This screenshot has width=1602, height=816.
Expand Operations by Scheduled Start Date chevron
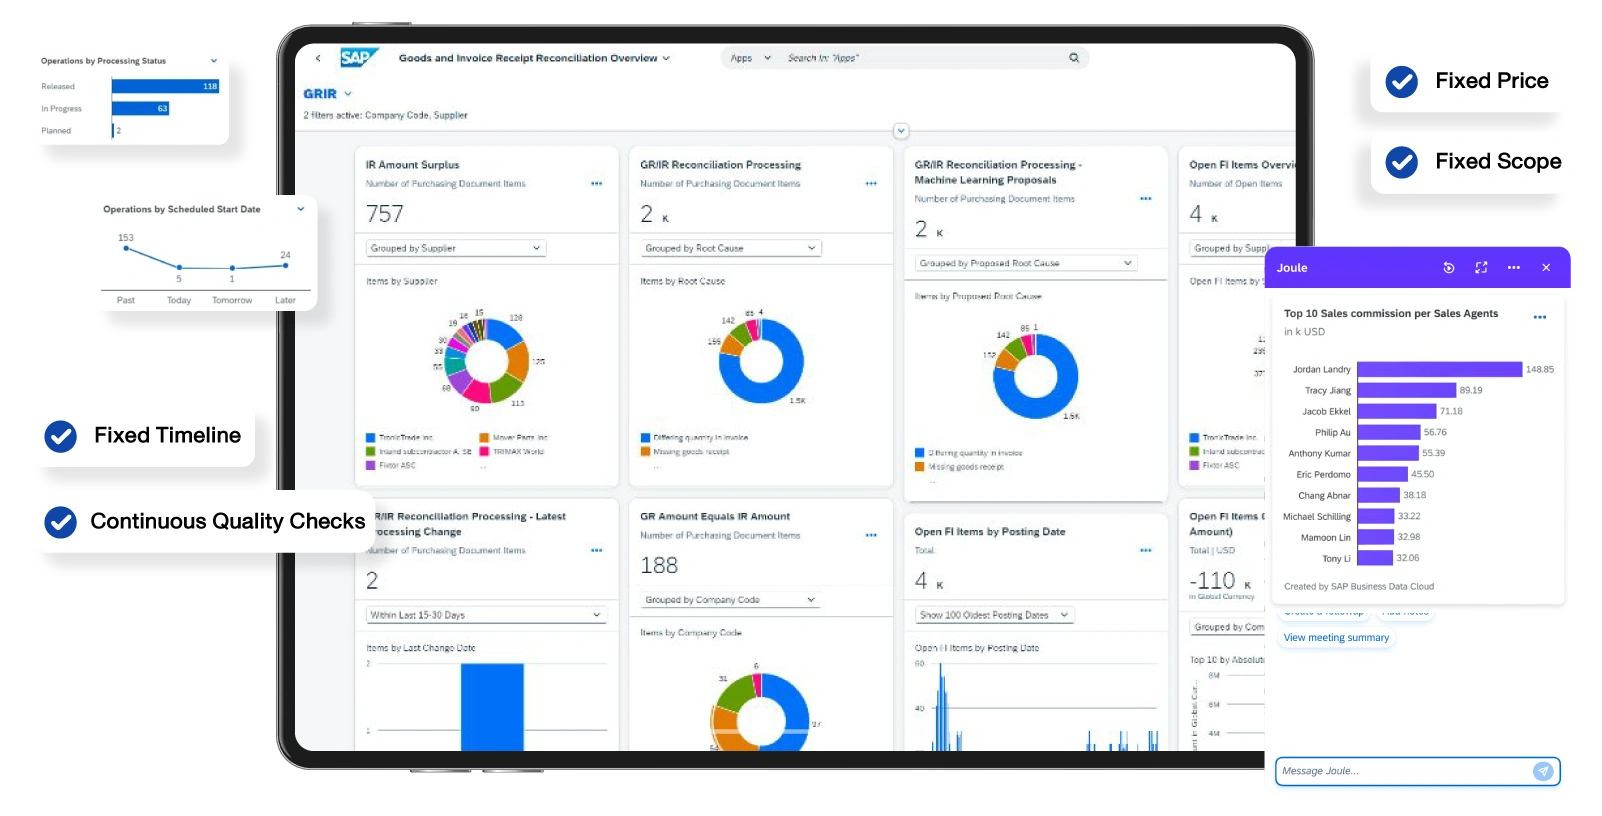click(x=300, y=209)
